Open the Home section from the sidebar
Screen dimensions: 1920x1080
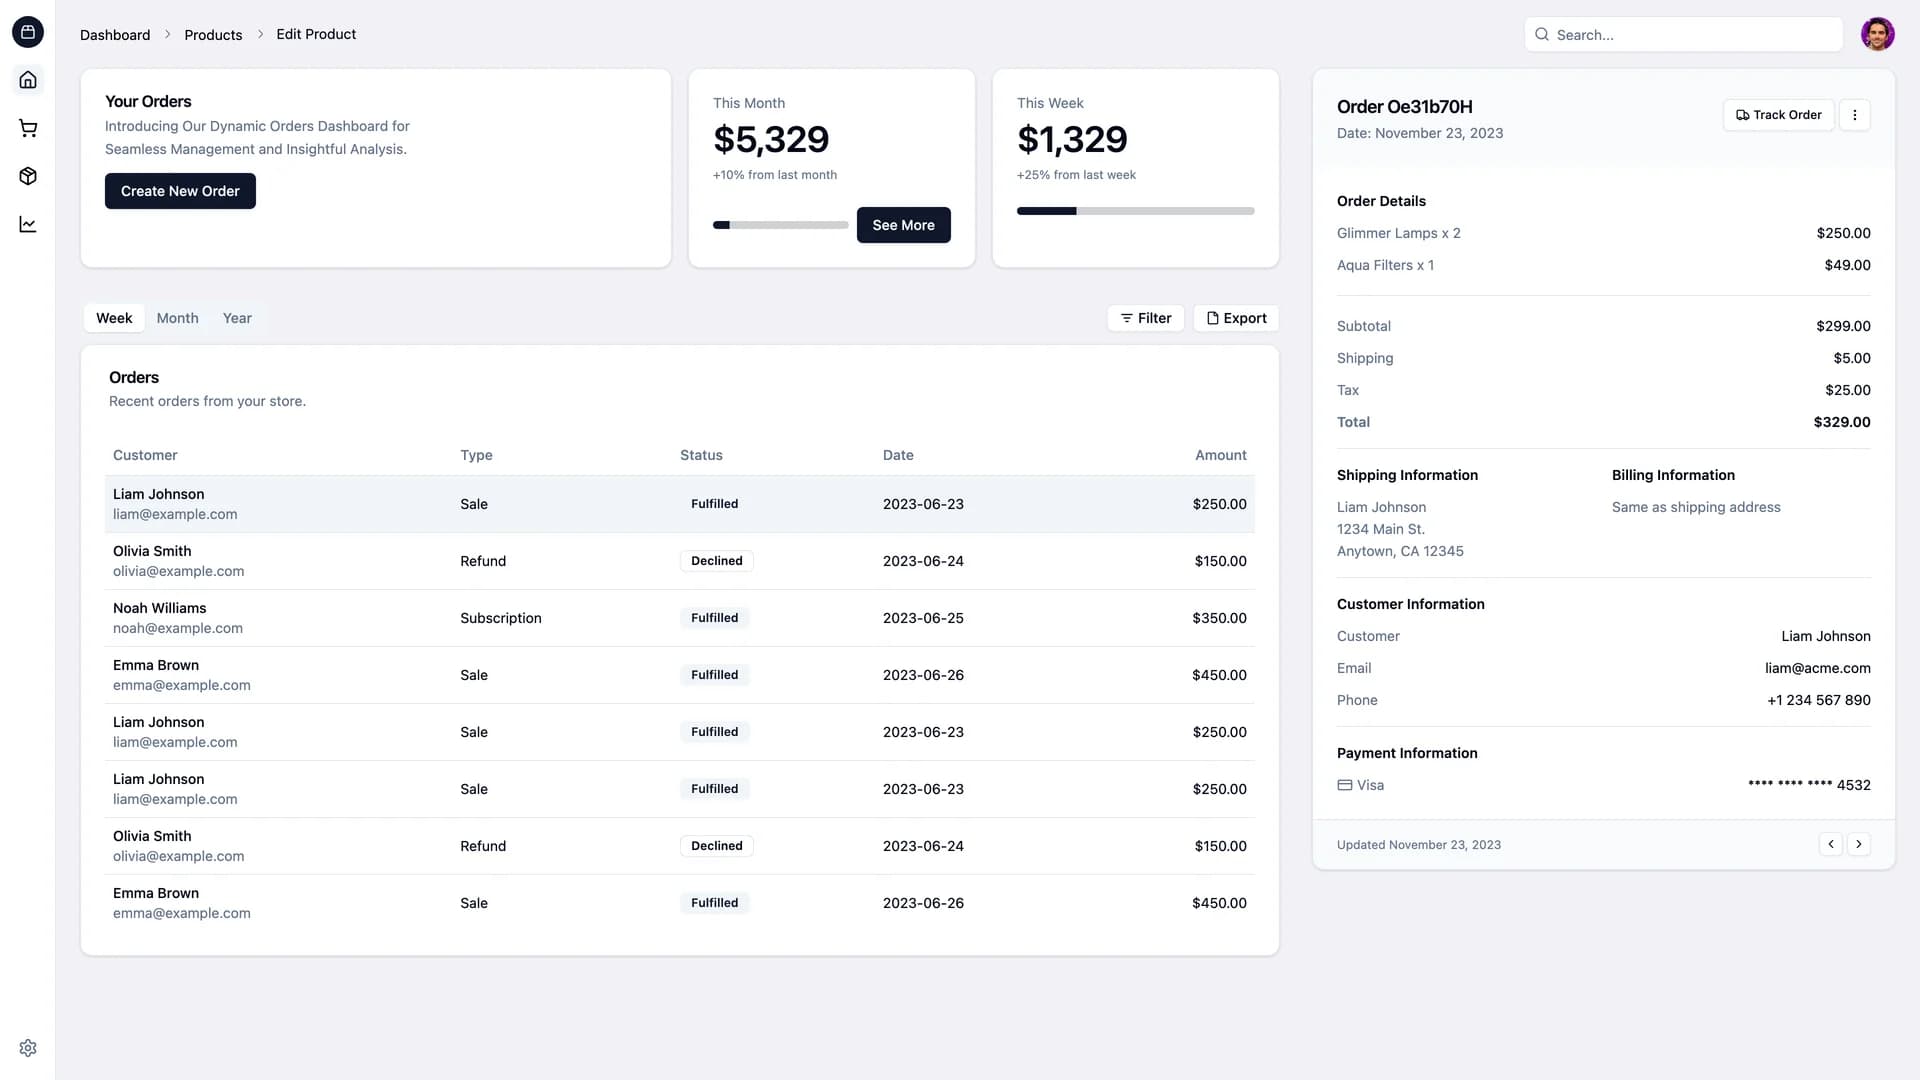28,80
